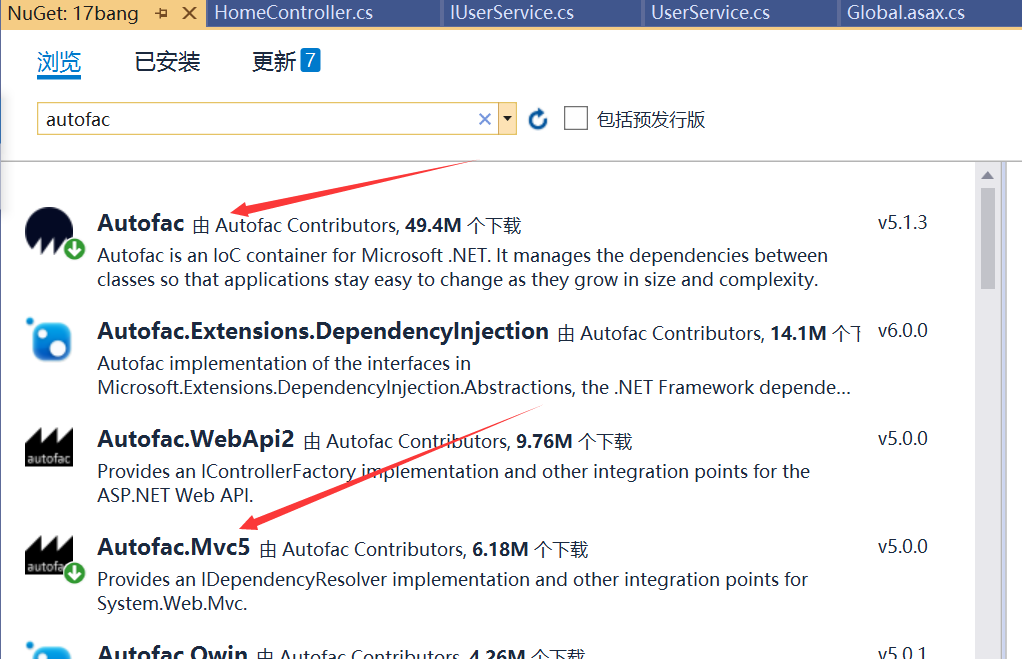Click the Autofac.Owin package title
Screen dimensions: 1022x659
172,651
